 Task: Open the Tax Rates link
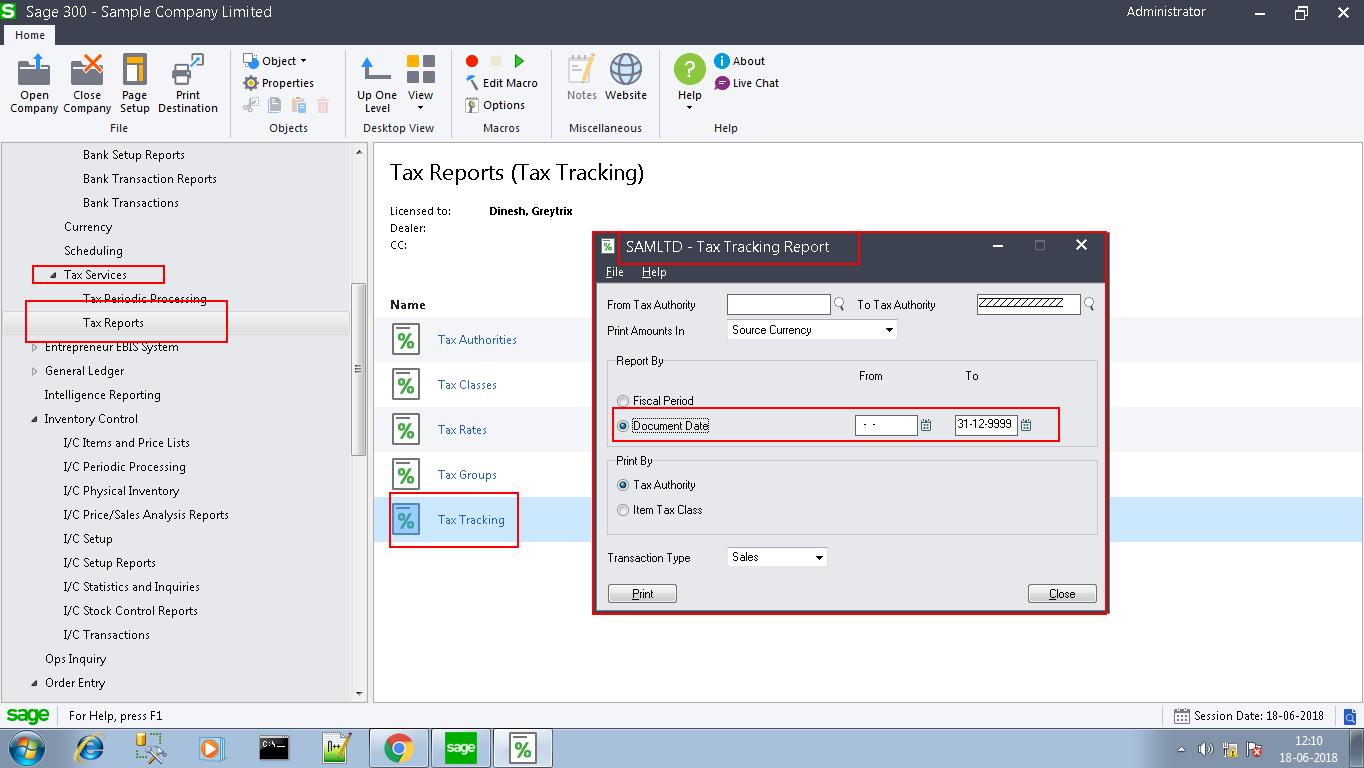[x=462, y=430]
